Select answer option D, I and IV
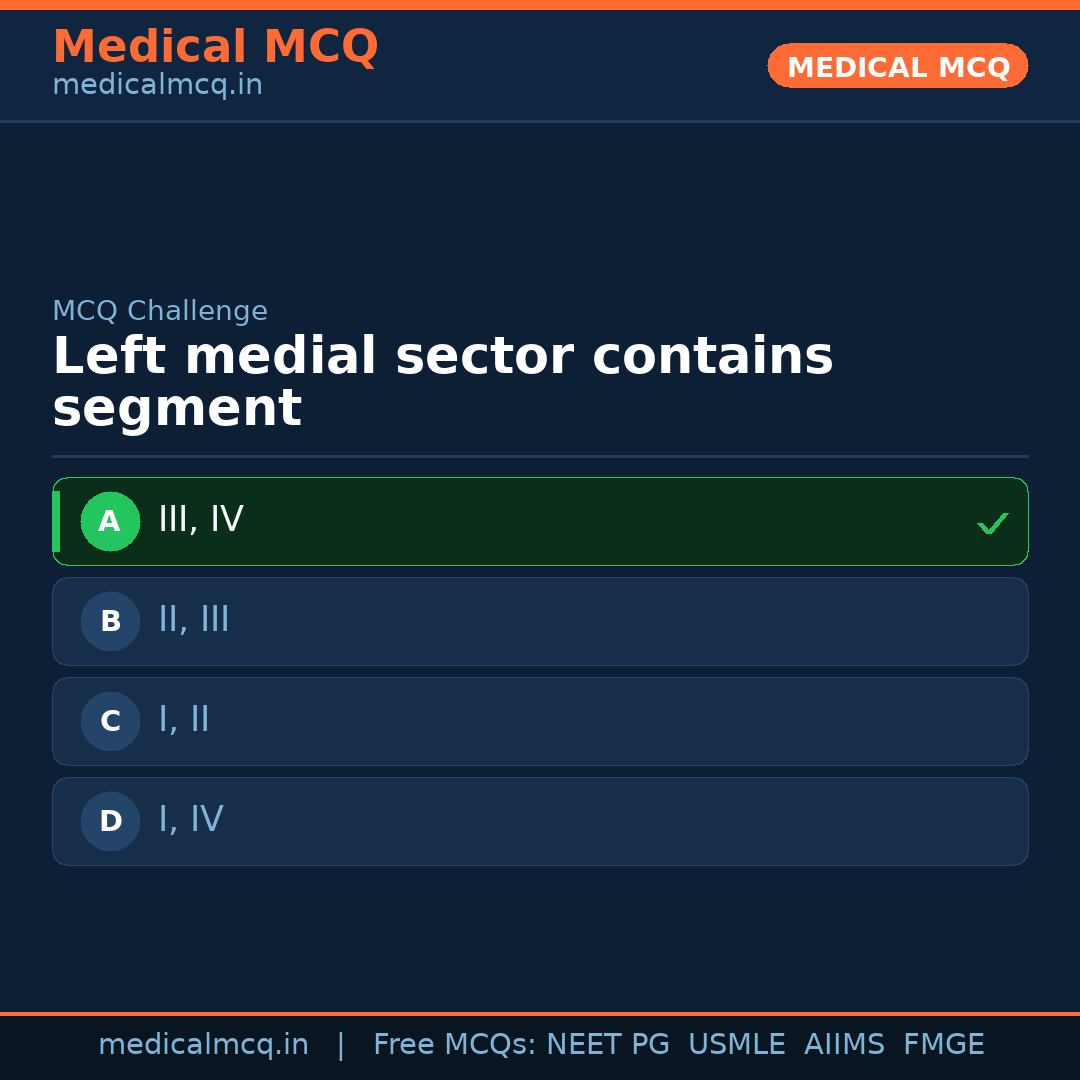The image size is (1080, 1080). click(x=540, y=821)
